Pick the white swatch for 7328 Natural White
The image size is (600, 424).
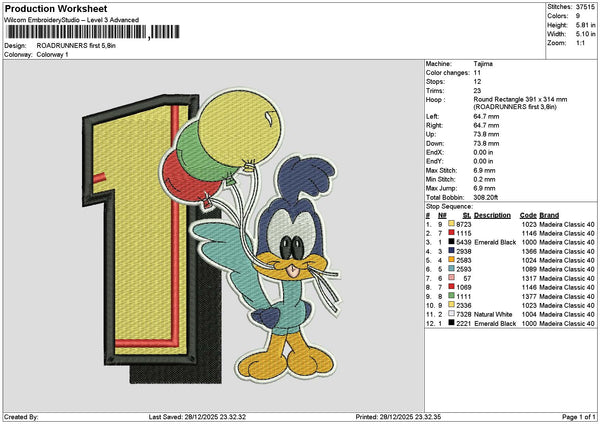click(x=451, y=314)
